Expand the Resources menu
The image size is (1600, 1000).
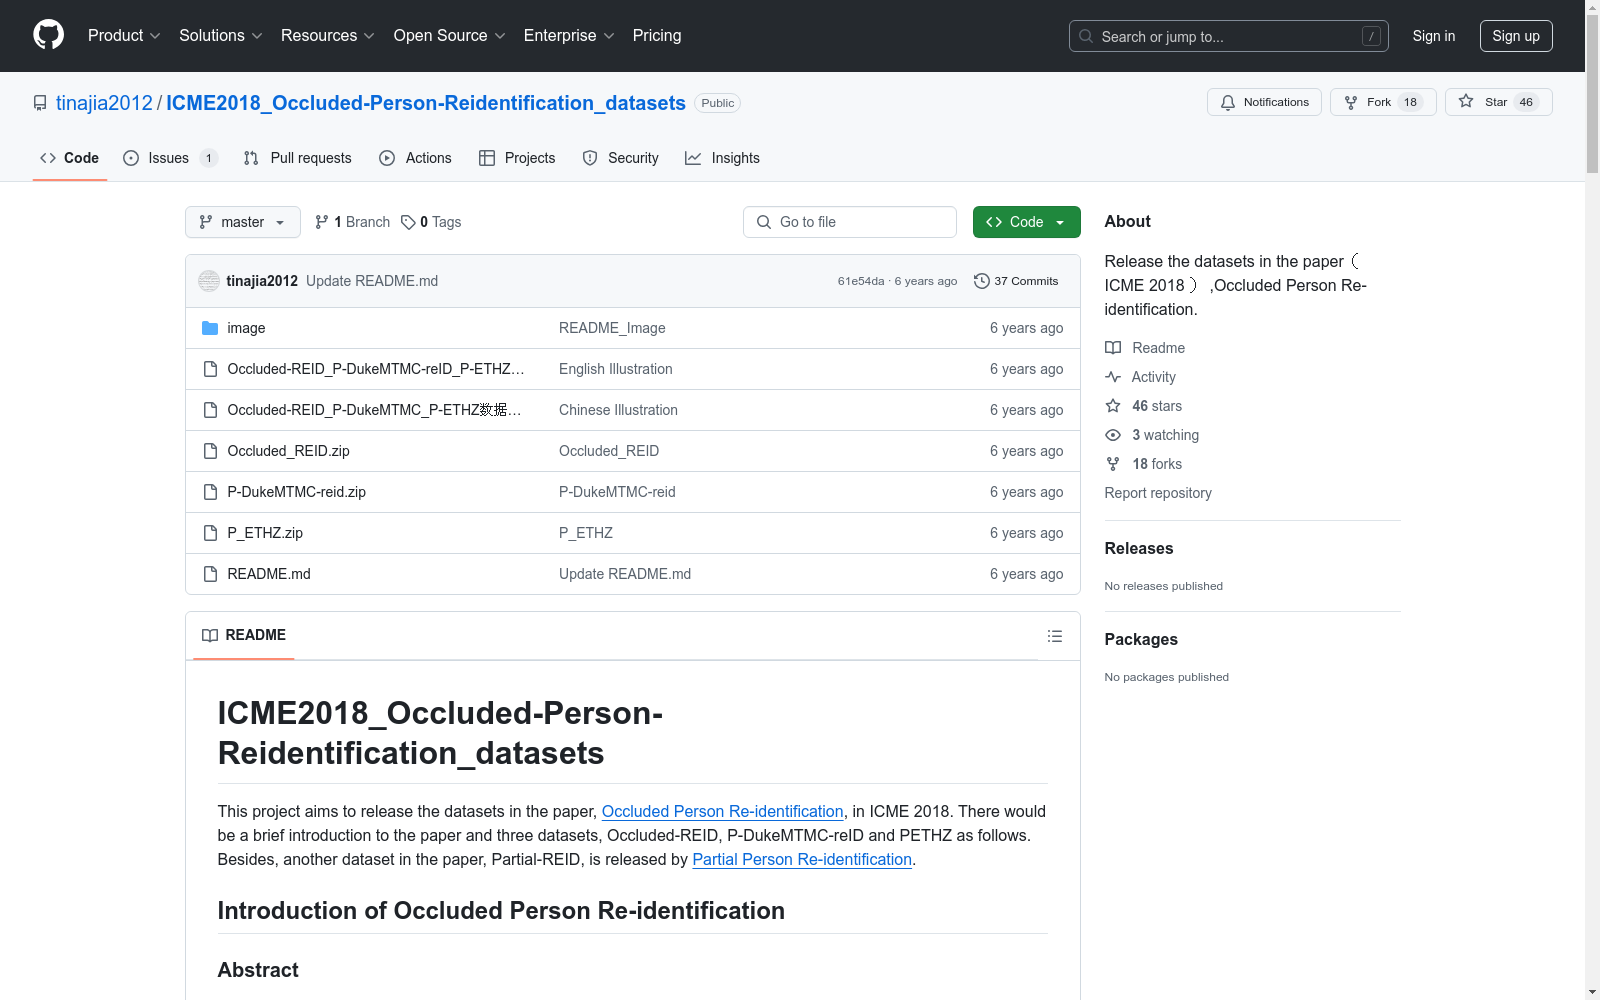328,36
